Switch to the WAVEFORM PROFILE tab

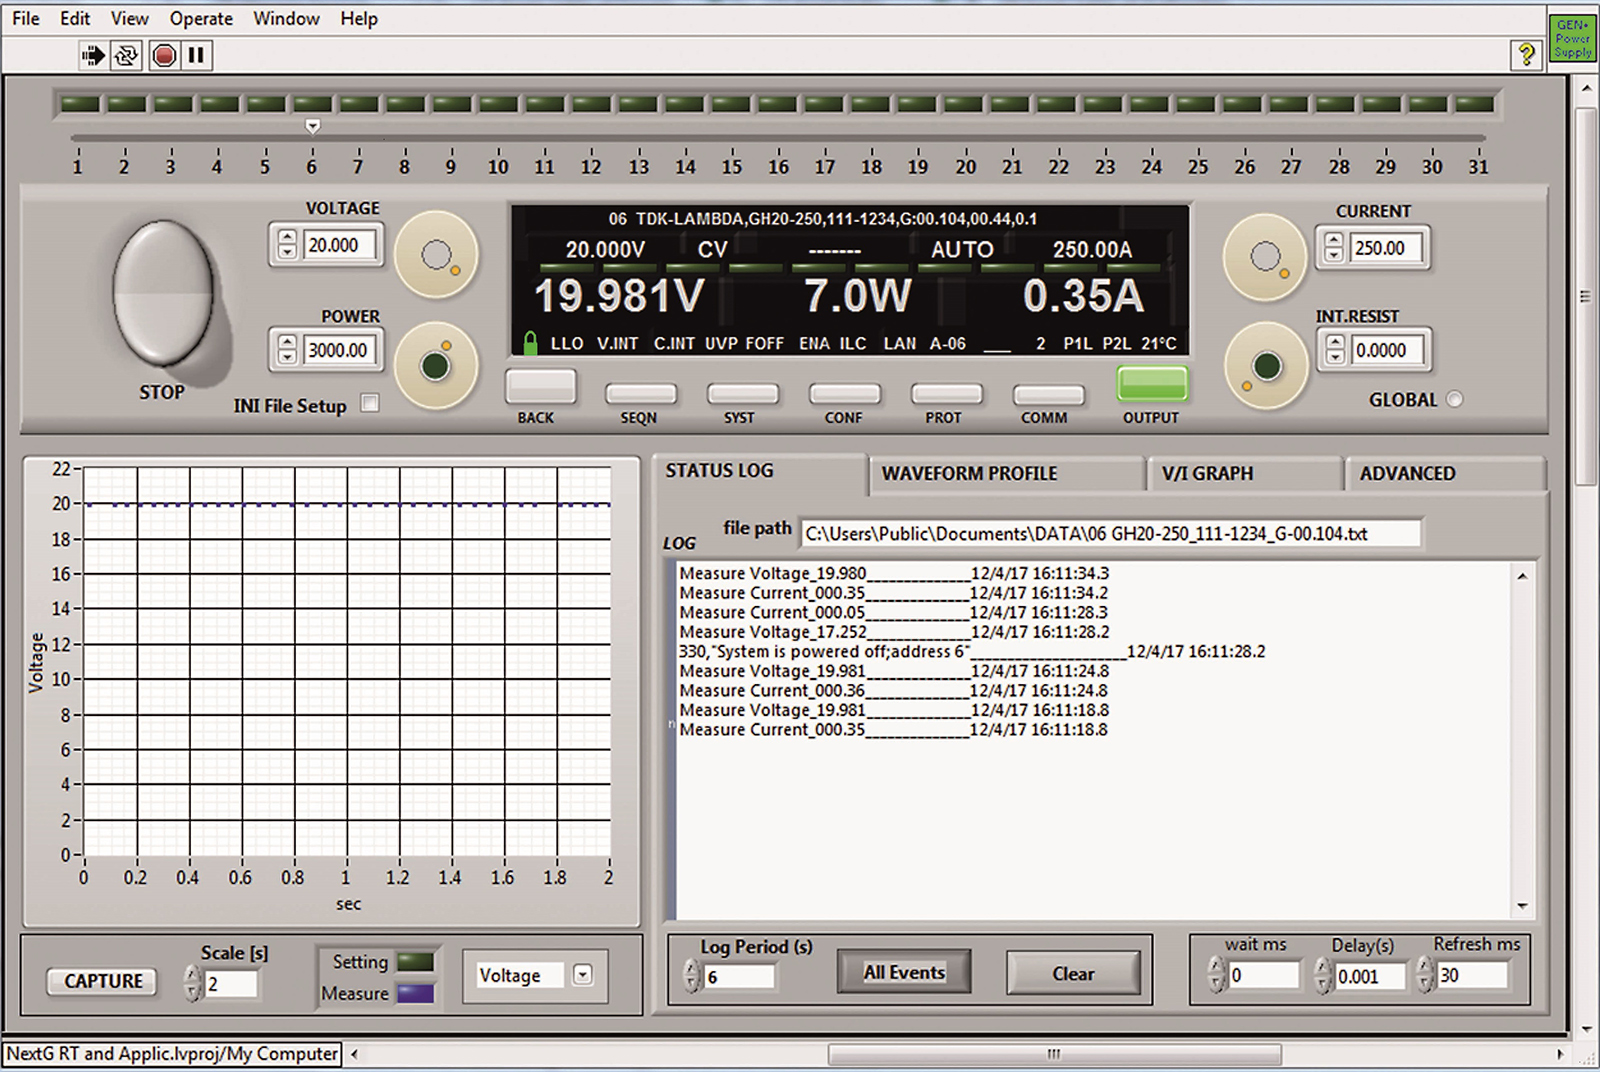1007,474
